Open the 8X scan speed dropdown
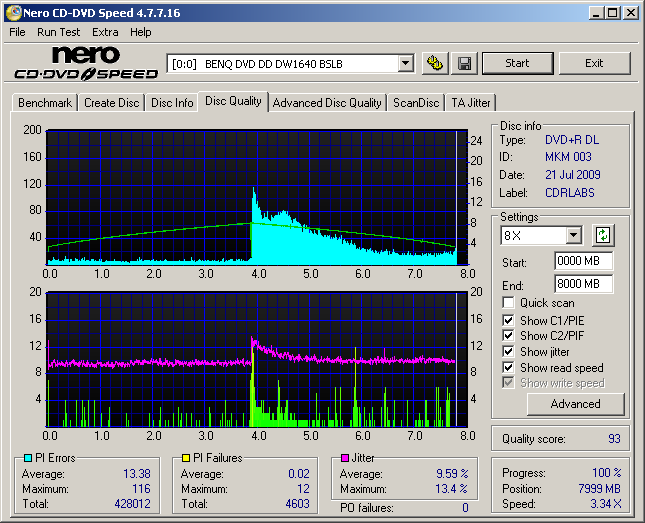Image resolution: width=645 pixels, height=523 pixels. tap(573, 235)
